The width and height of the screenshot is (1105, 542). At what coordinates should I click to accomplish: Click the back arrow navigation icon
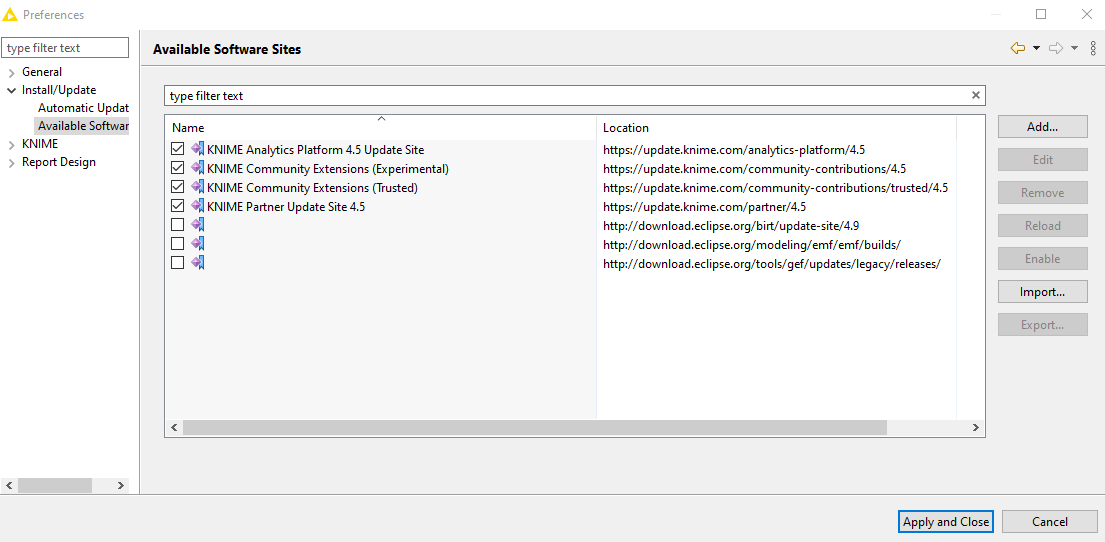click(x=1018, y=48)
